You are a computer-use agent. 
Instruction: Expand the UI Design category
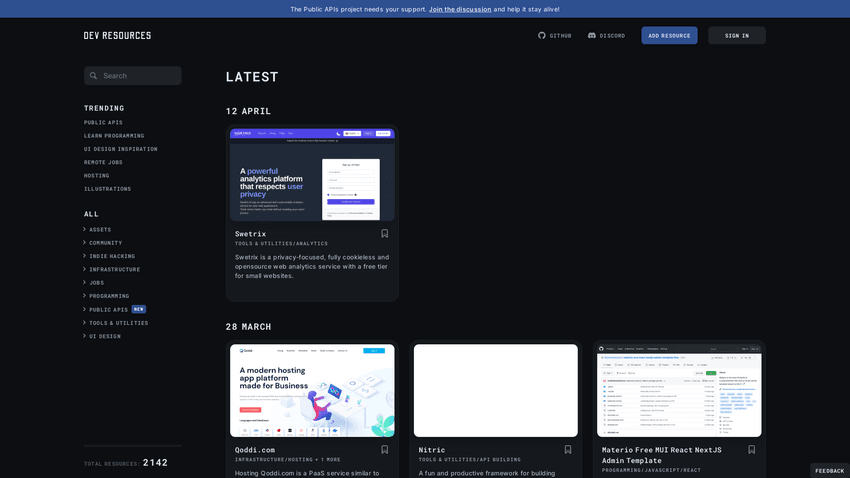point(85,336)
